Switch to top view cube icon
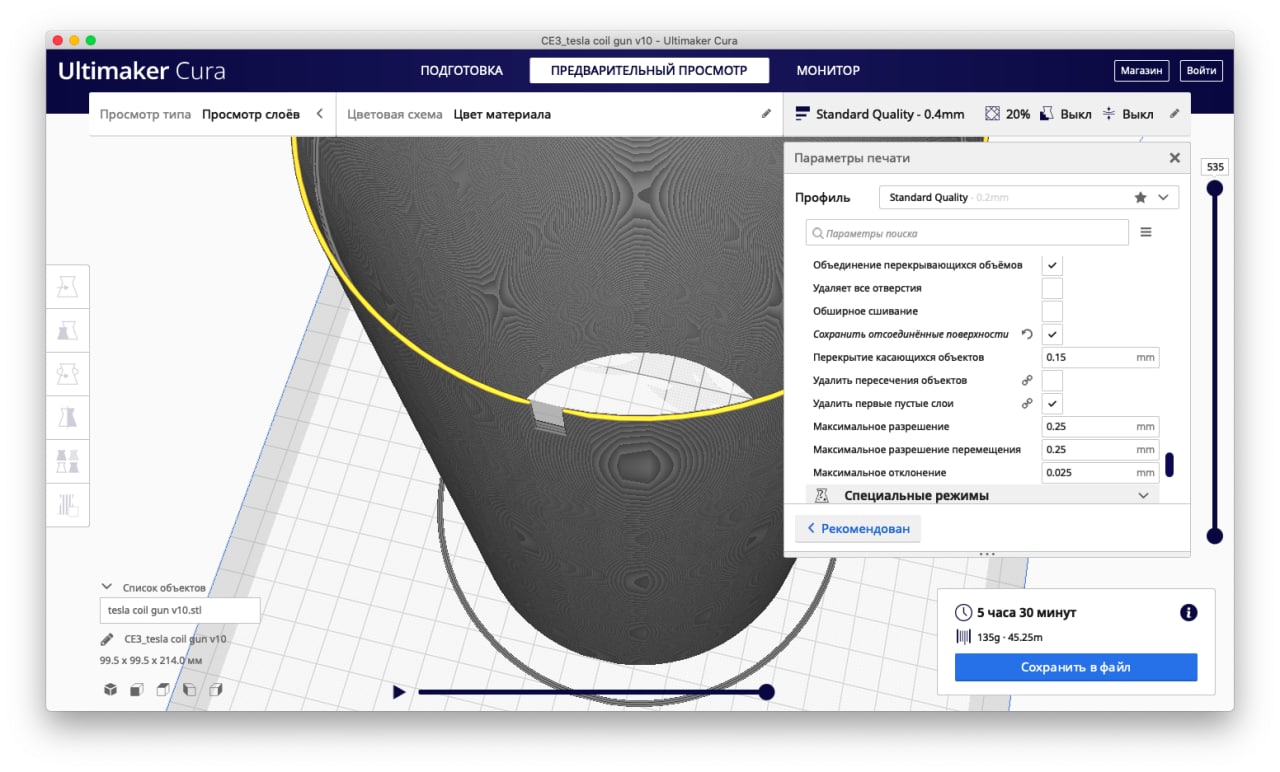Screen dimensions: 1280x772 click(x=162, y=690)
